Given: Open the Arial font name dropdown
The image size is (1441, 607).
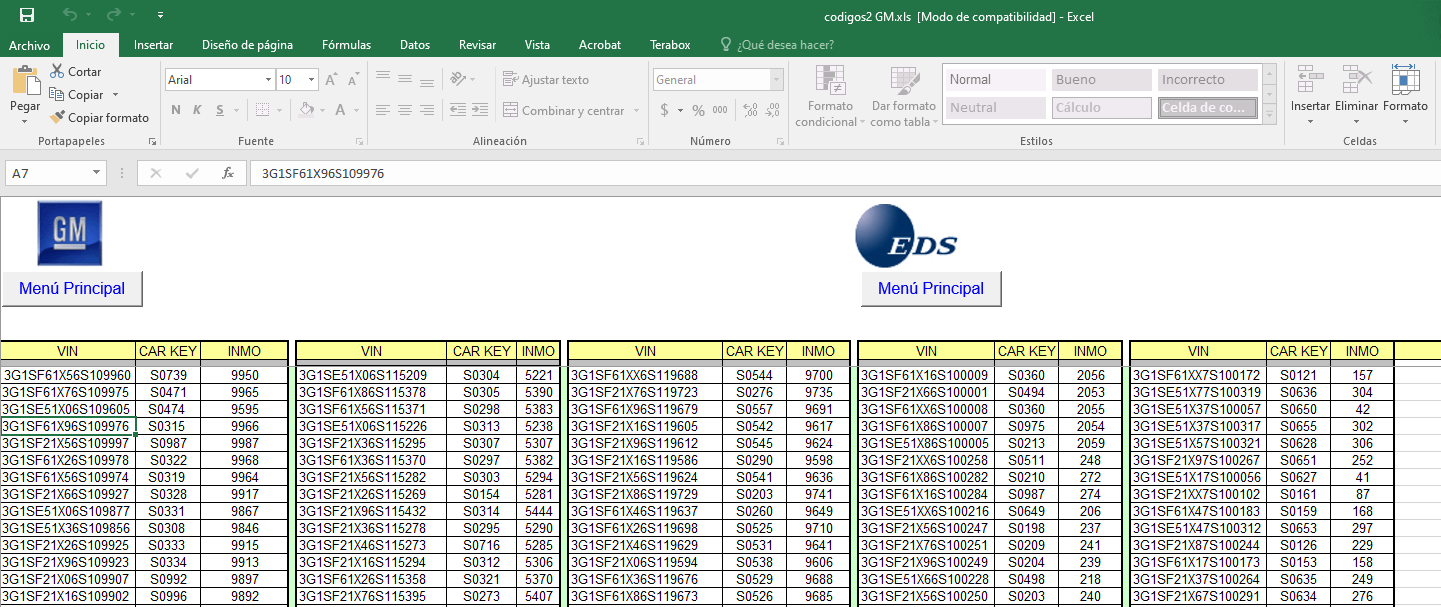Looking at the screenshot, I should tap(268, 80).
